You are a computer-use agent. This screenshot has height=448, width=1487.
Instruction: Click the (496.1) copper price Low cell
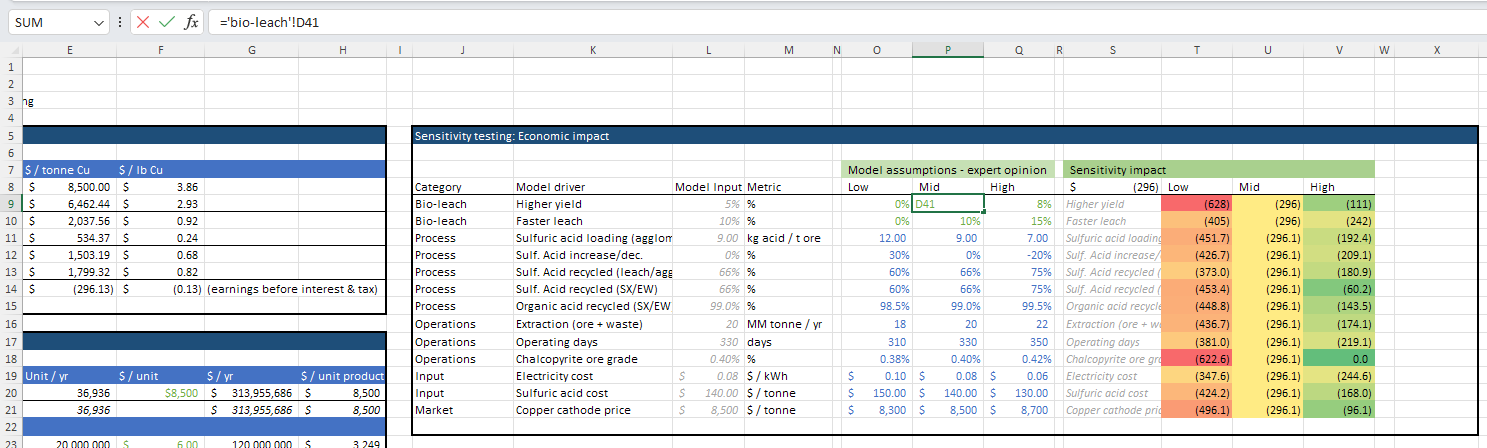pos(1198,410)
